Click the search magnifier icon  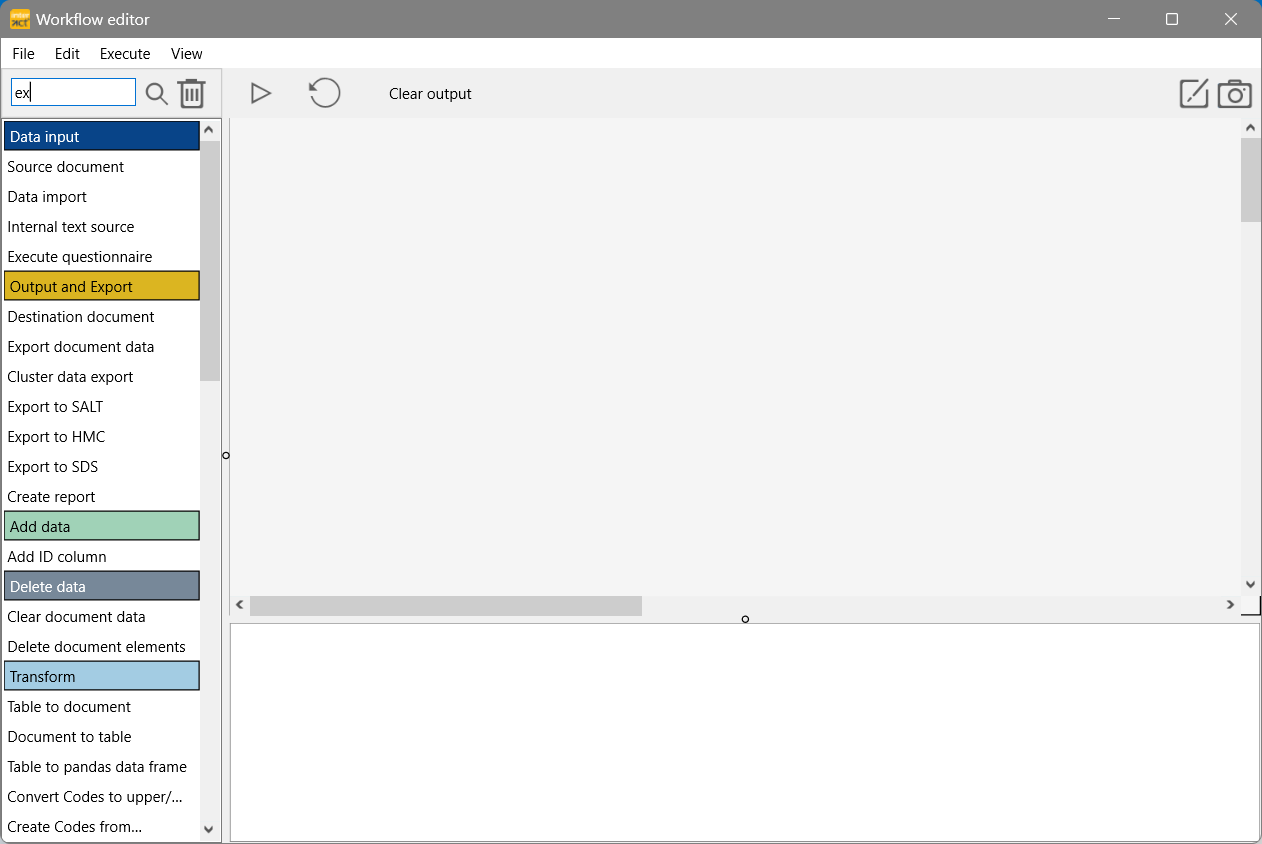[157, 94]
